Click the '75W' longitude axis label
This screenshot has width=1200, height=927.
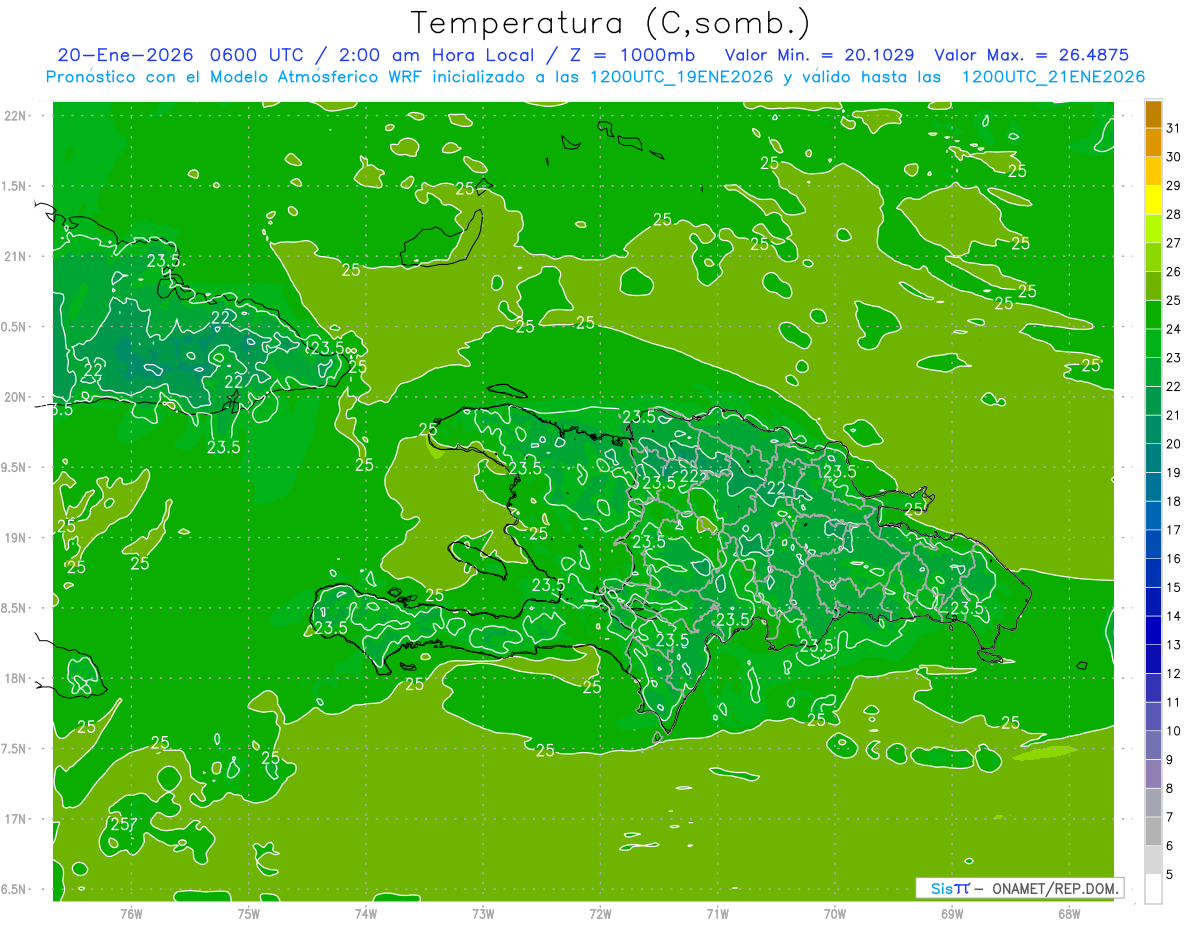[249, 914]
